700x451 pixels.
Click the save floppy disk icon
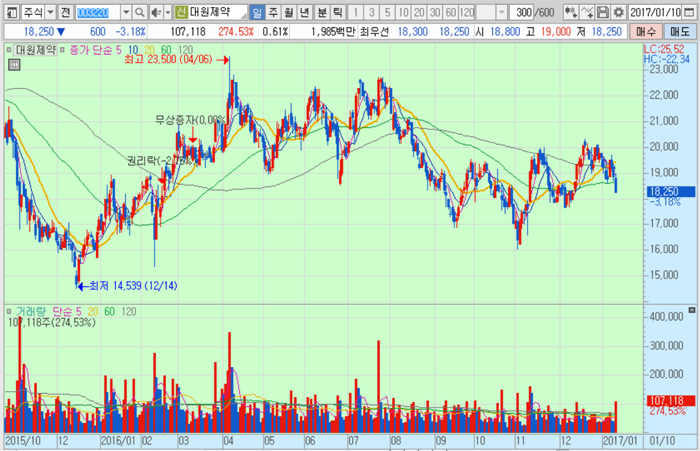[604, 12]
